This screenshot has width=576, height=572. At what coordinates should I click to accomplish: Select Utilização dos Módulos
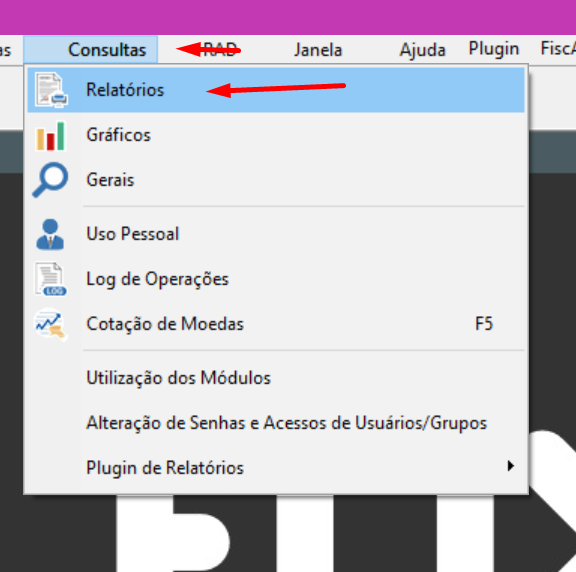tap(276, 378)
